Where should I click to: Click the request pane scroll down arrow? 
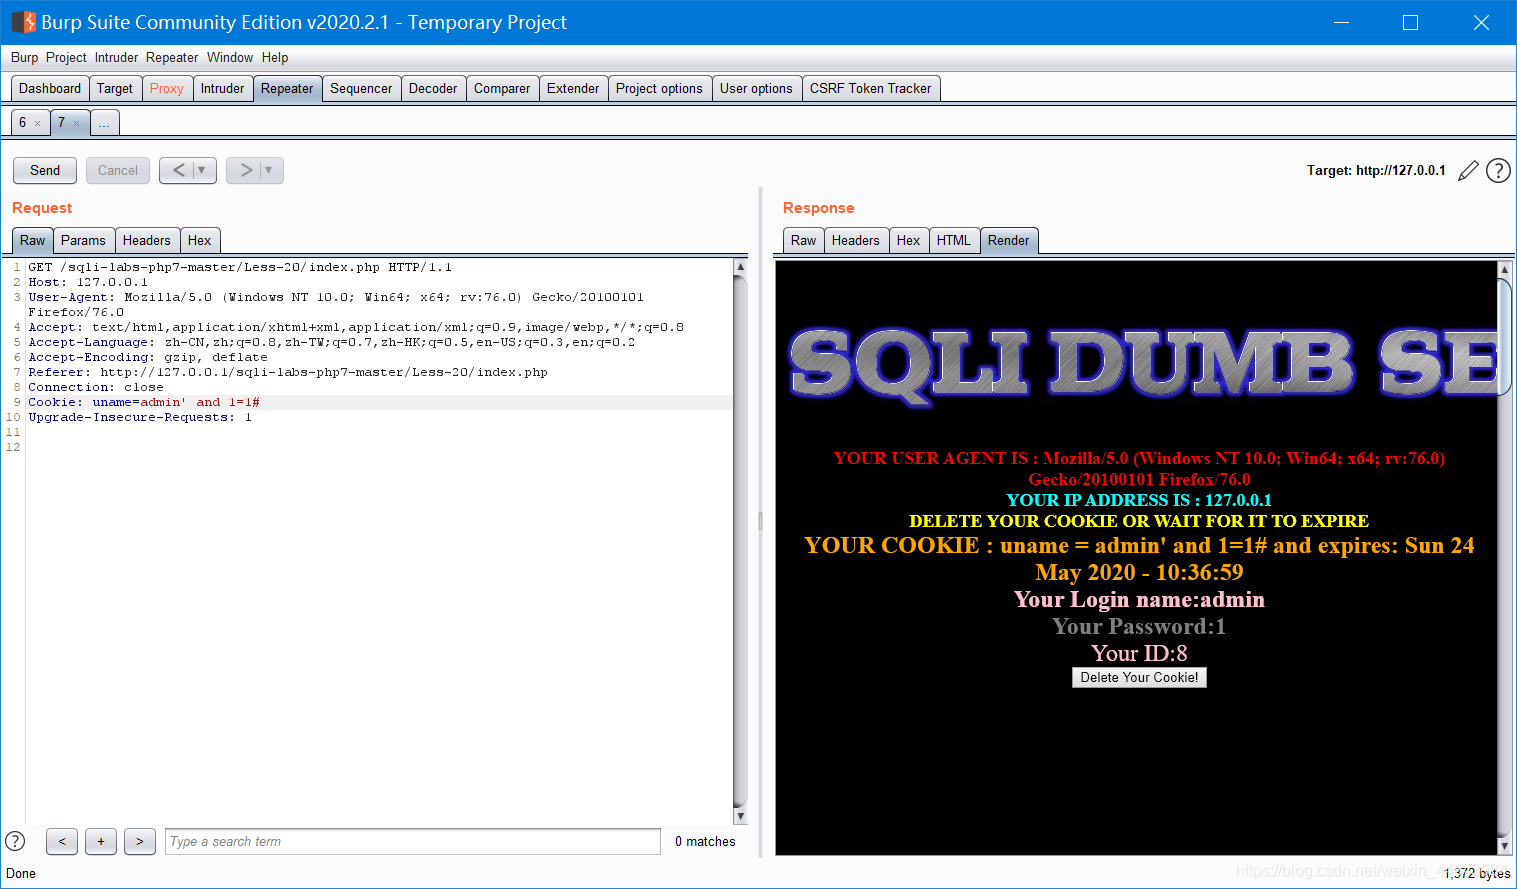pyautogui.click(x=740, y=816)
